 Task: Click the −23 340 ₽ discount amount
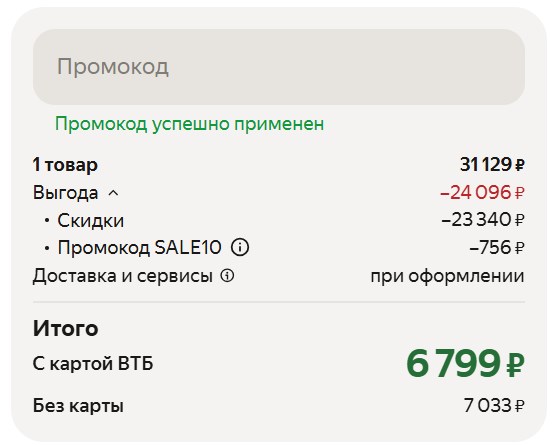click(483, 220)
